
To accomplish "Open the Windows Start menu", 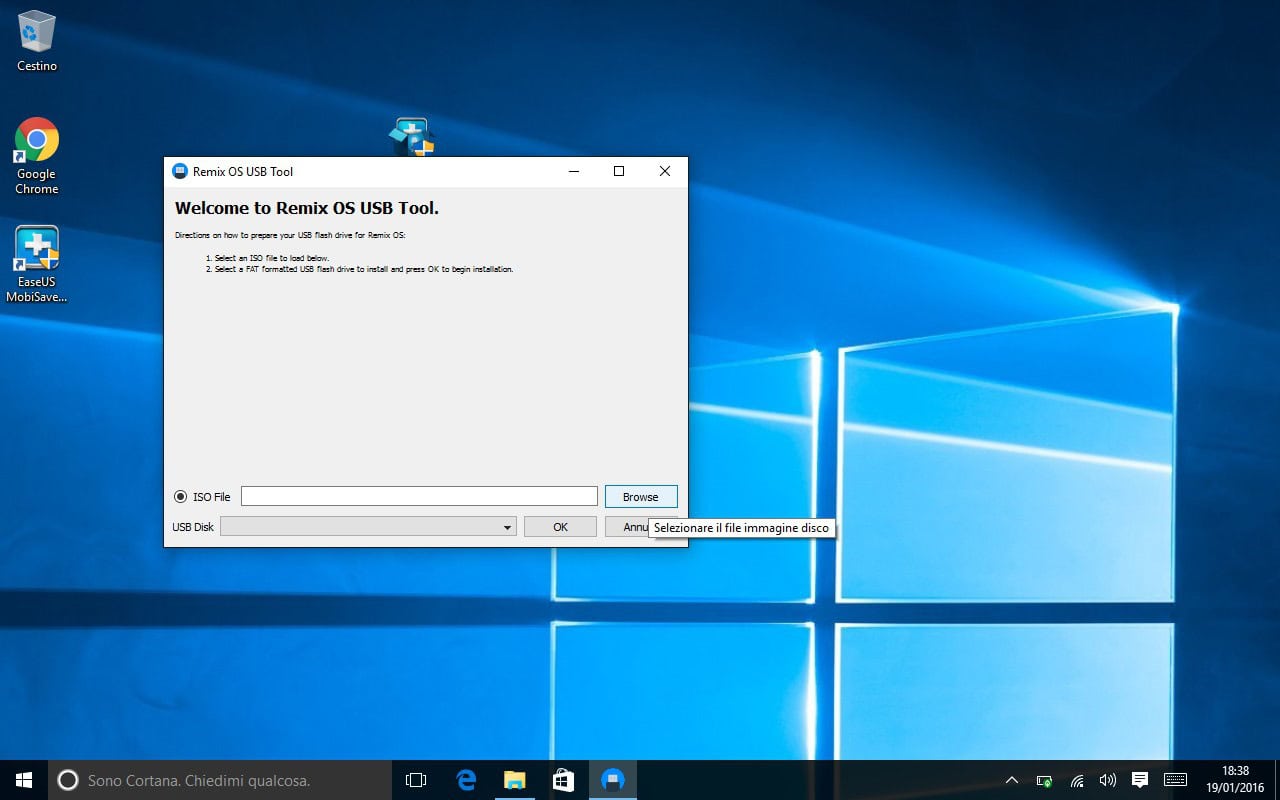I will (24, 780).
